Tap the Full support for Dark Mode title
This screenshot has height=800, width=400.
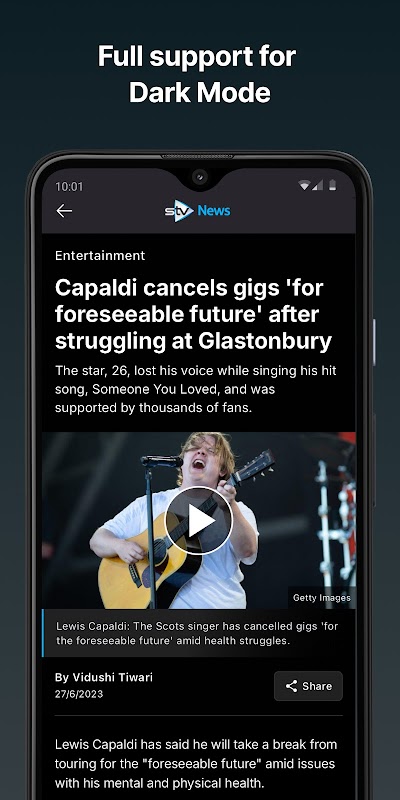pyautogui.click(x=198, y=74)
